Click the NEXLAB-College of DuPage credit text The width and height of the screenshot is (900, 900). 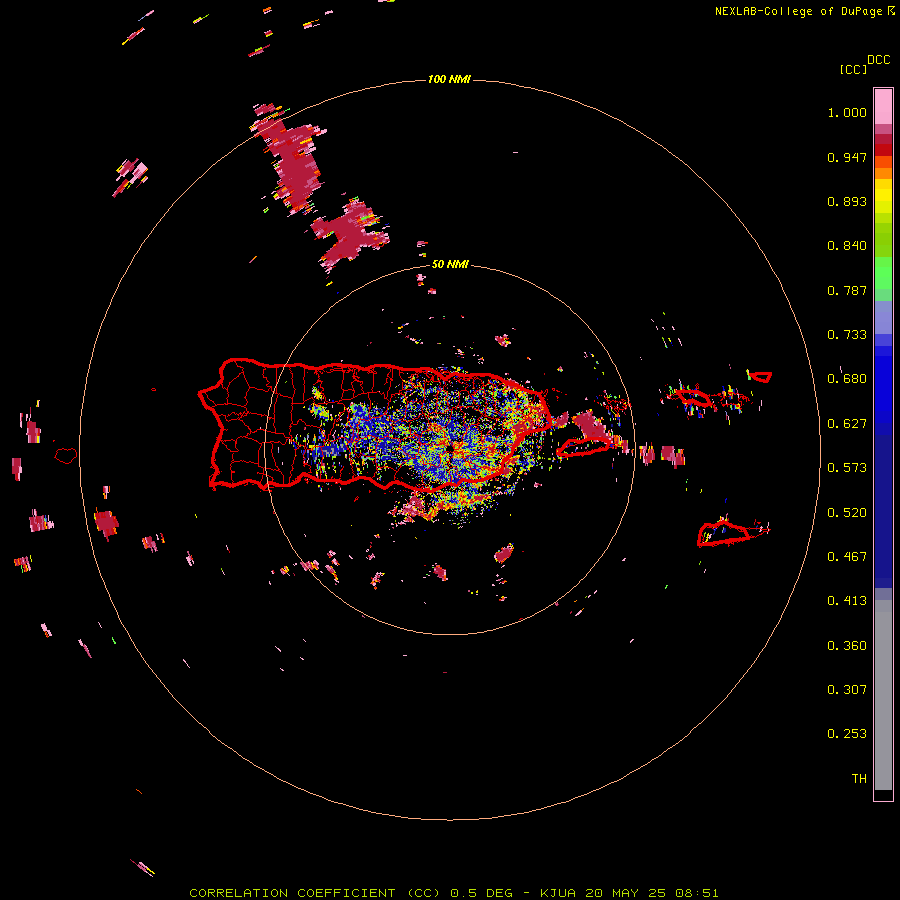pos(798,11)
